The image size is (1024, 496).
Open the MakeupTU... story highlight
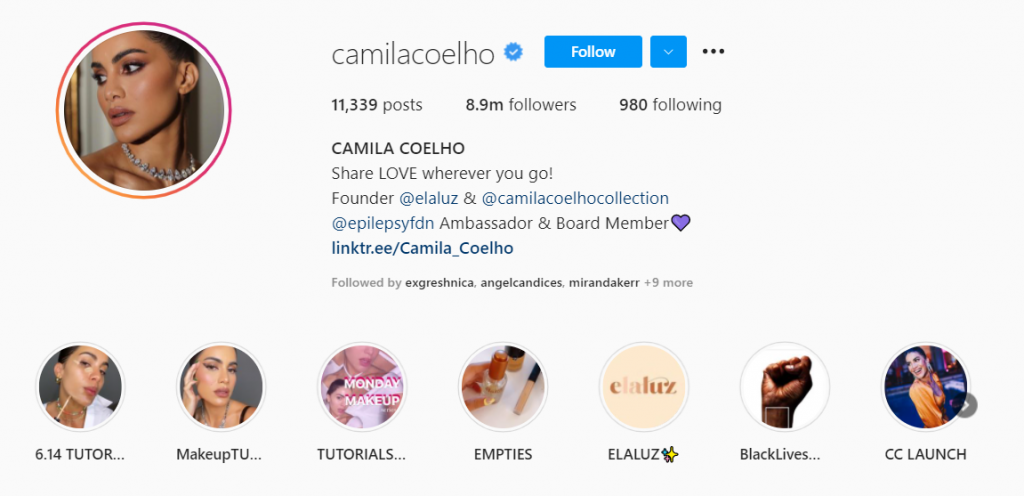pos(220,387)
